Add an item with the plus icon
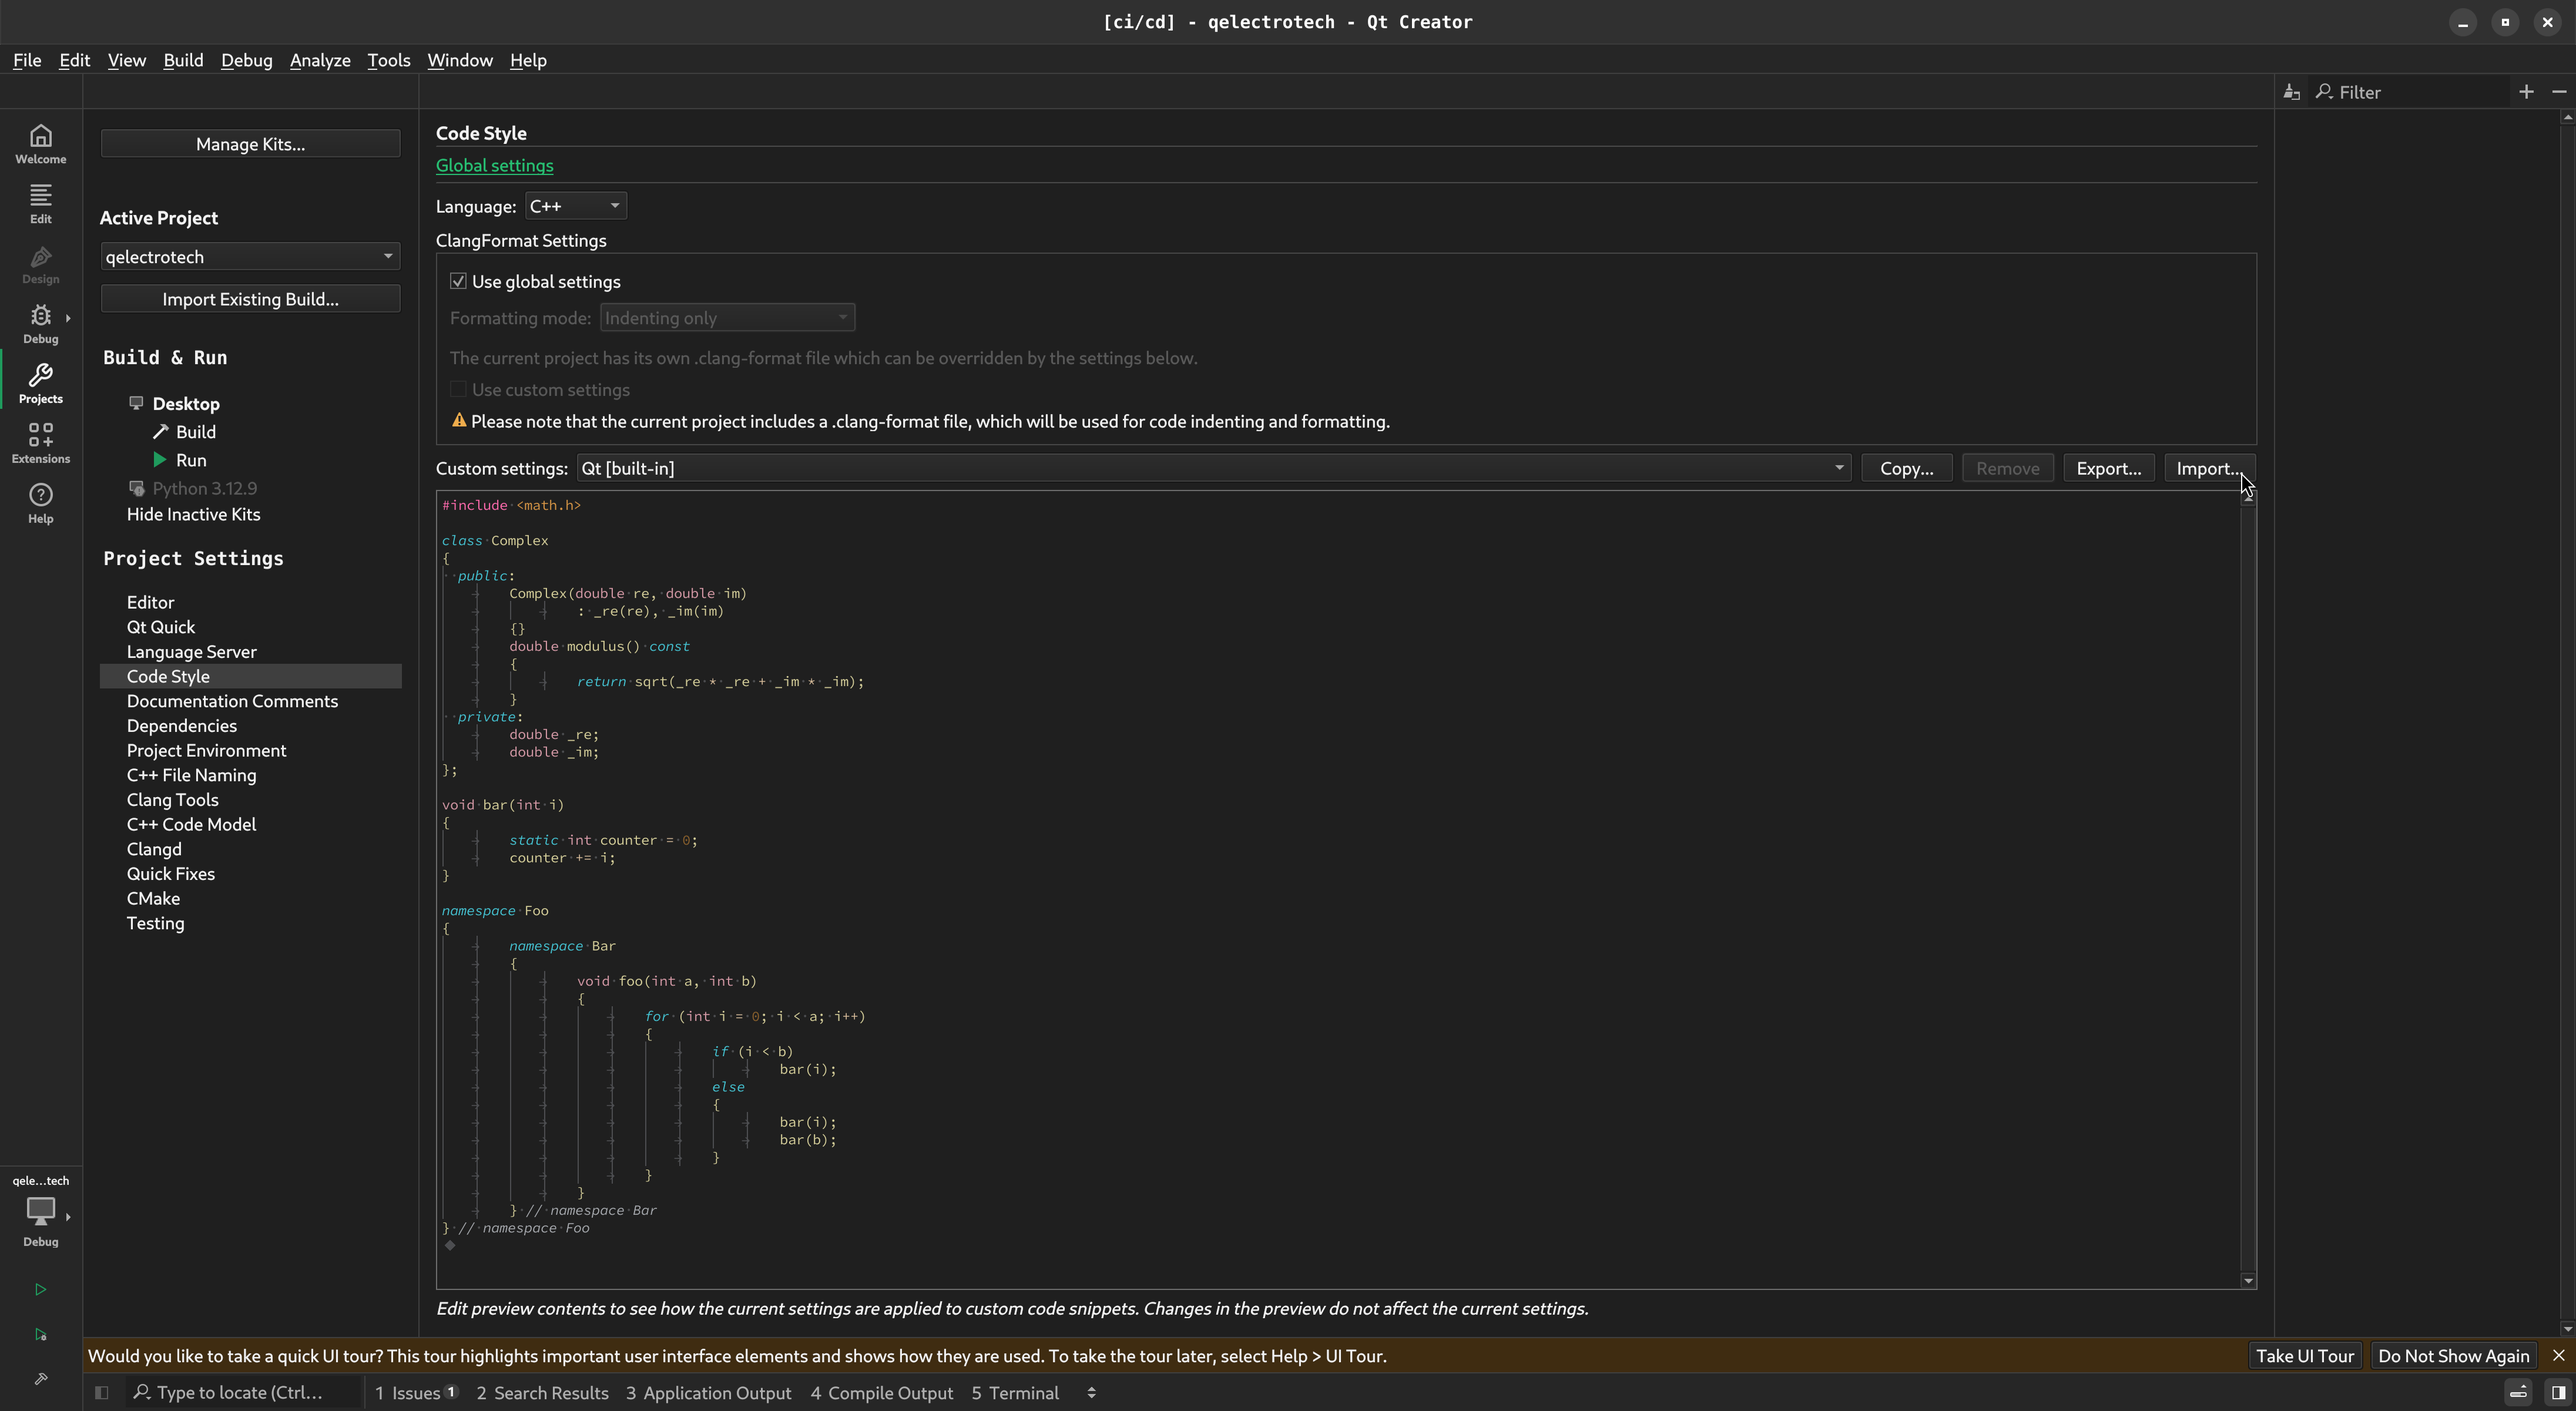This screenshot has width=2576, height=1411. pos(2526,92)
